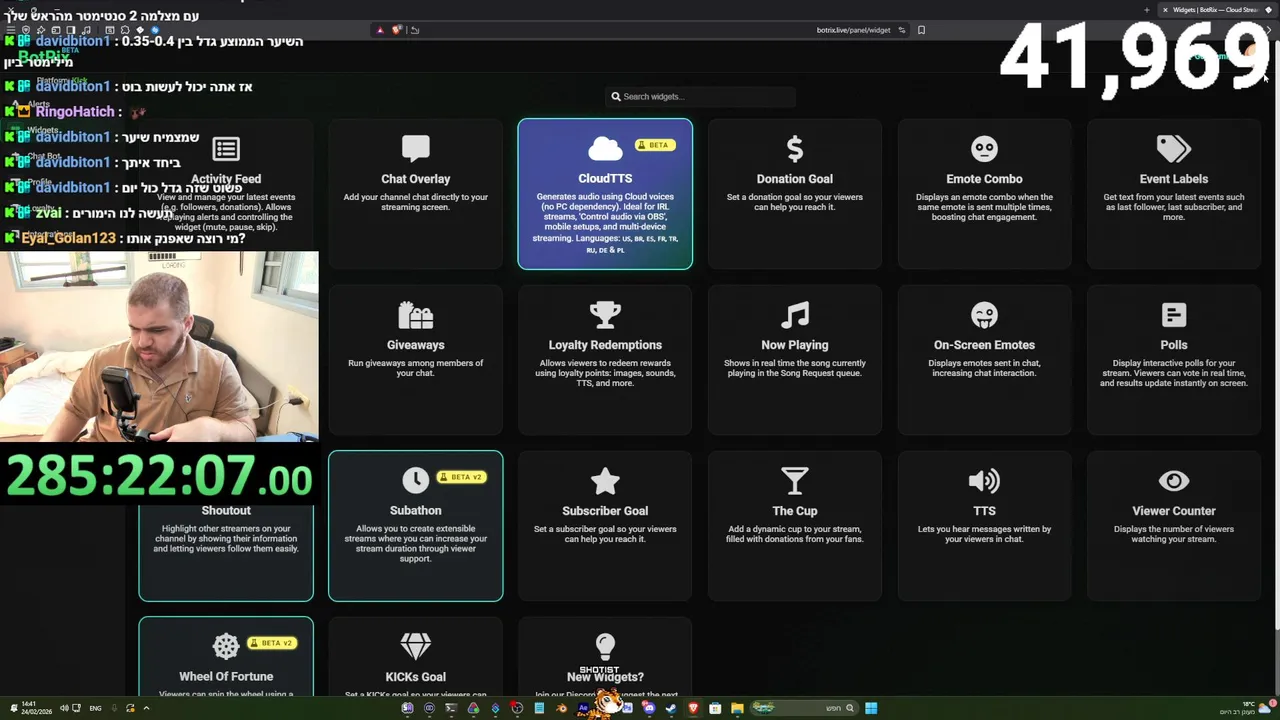
Task: Click the Subathon clock icon
Action: point(415,481)
